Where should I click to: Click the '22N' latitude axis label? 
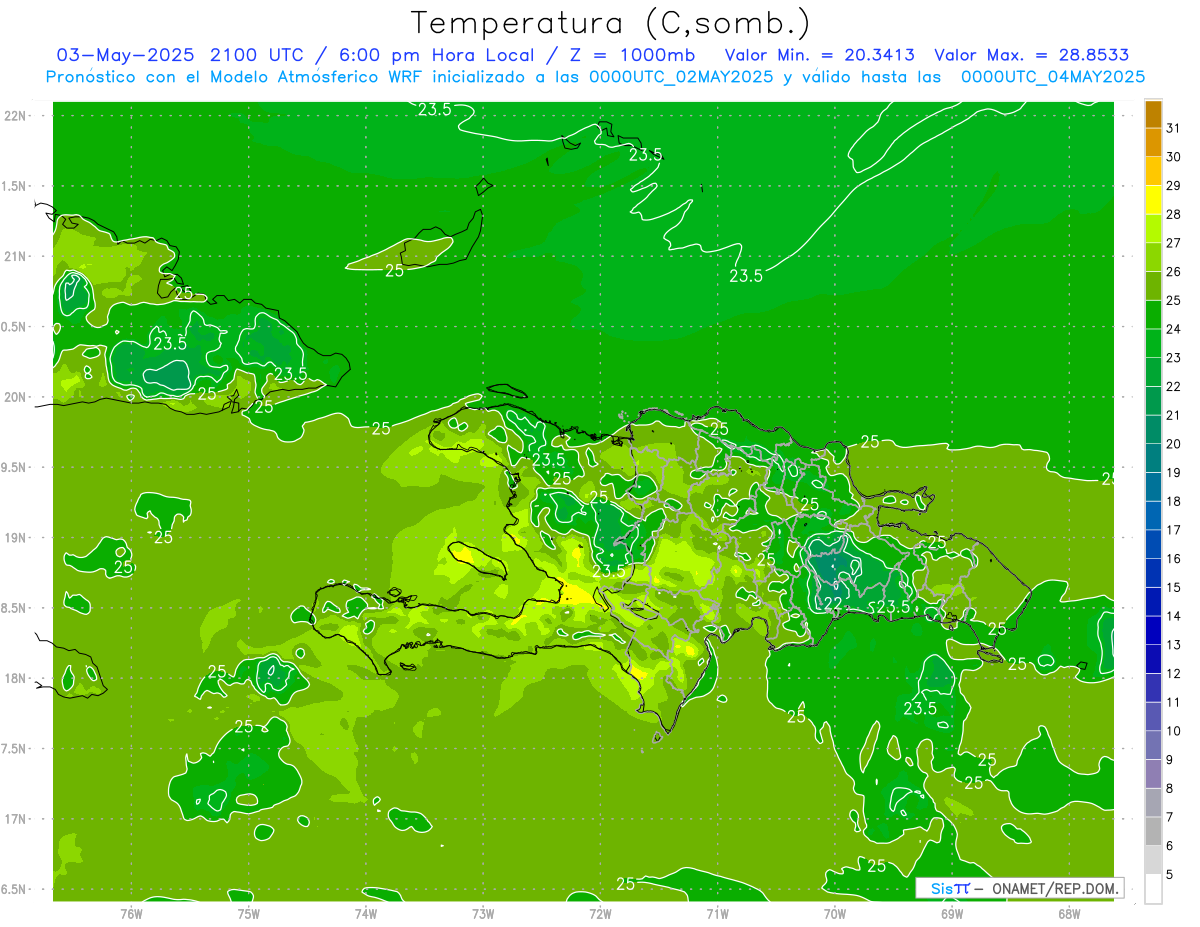pos(15,116)
